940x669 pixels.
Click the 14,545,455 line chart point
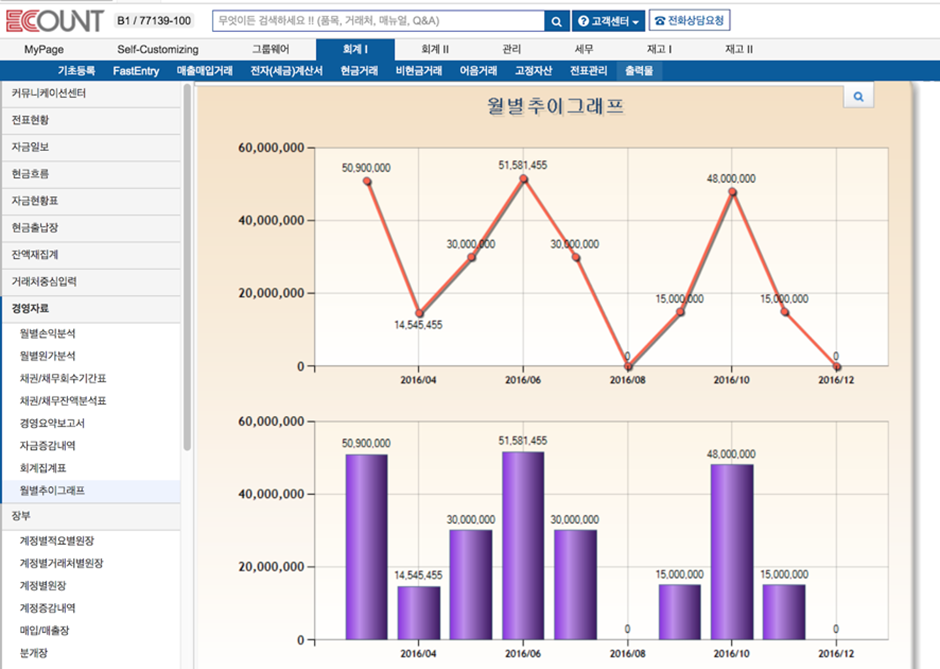(x=420, y=314)
